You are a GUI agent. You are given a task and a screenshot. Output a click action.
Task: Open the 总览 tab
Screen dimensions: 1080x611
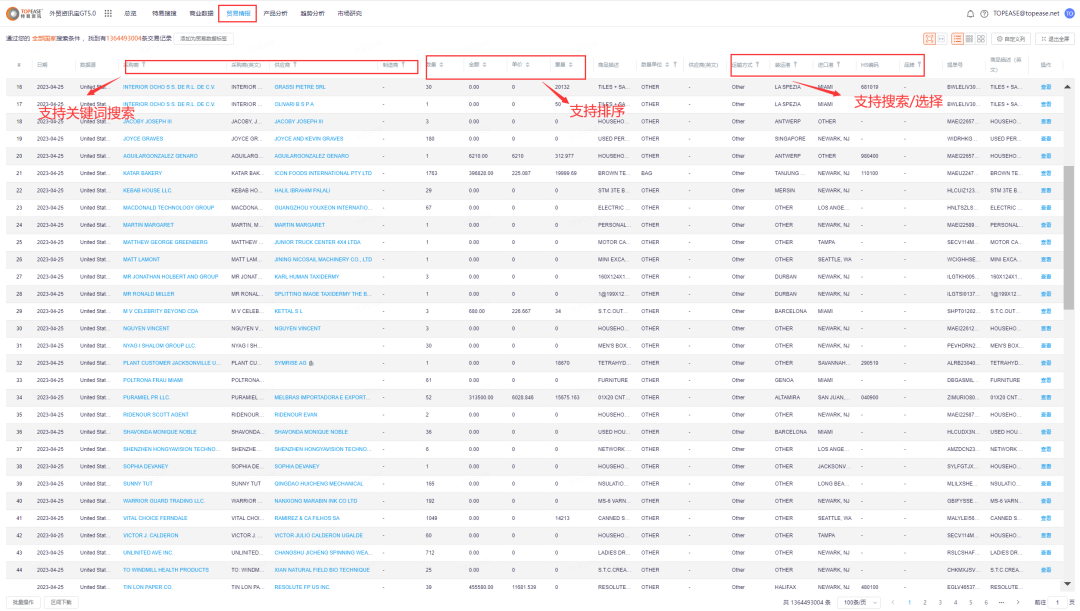pyautogui.click(x=130, y=13)
